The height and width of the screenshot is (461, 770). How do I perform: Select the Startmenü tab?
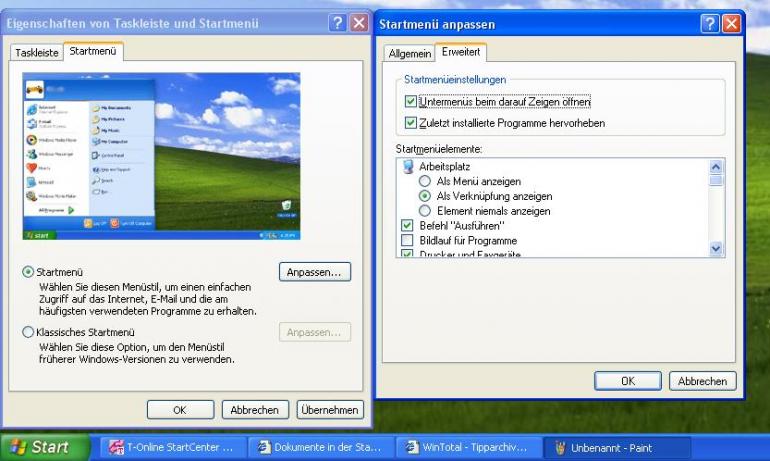tap(93, 51)
